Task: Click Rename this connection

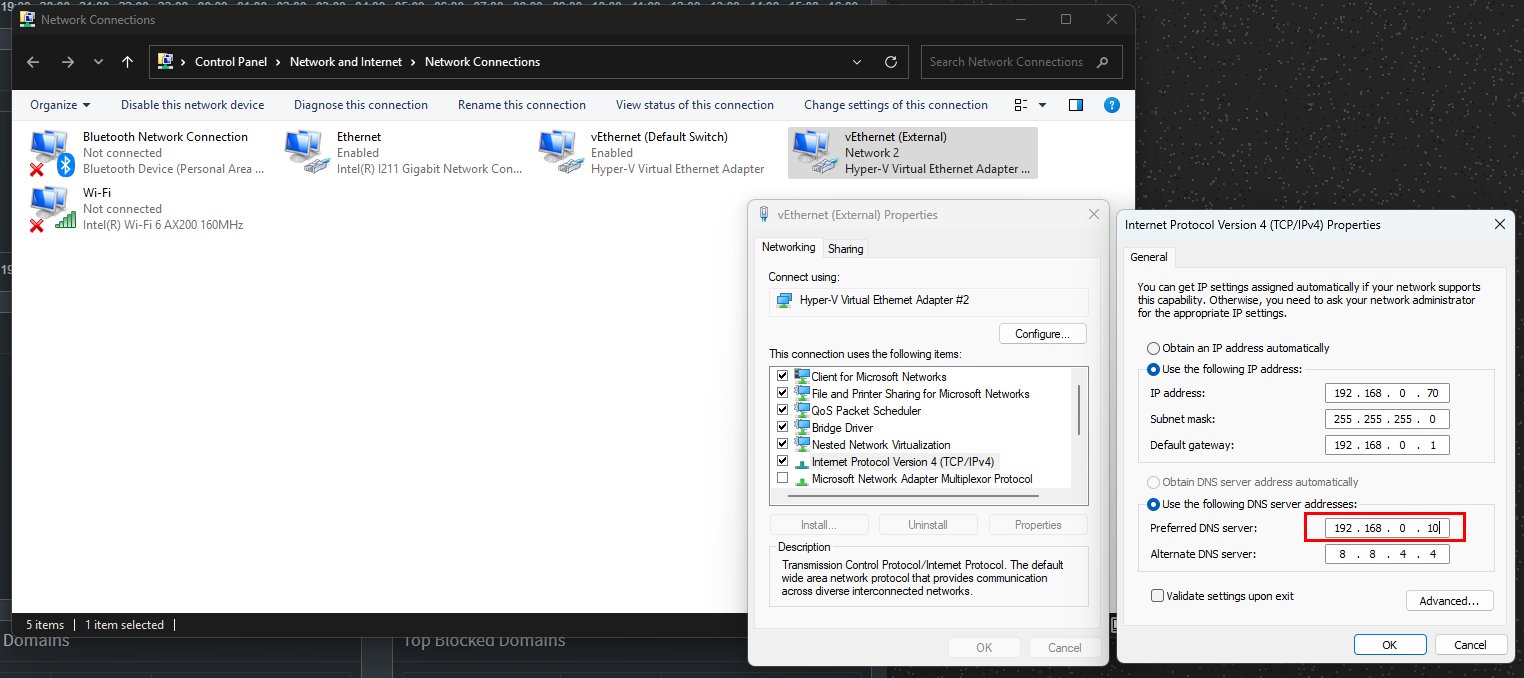Action: coord(522,105)
